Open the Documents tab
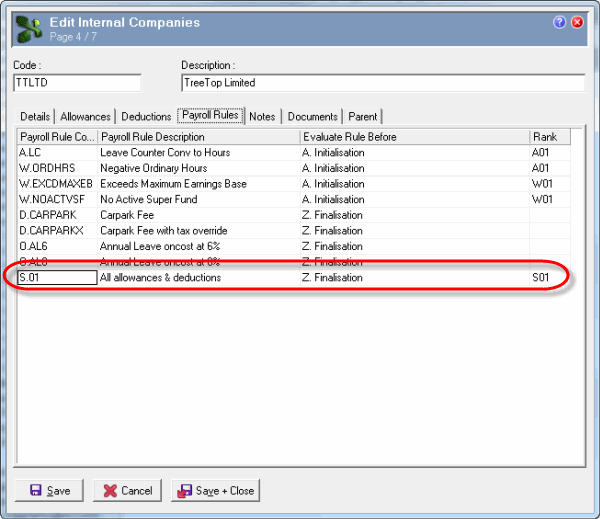The width and height of the screenshot is (600, 519). click(313, 117)
